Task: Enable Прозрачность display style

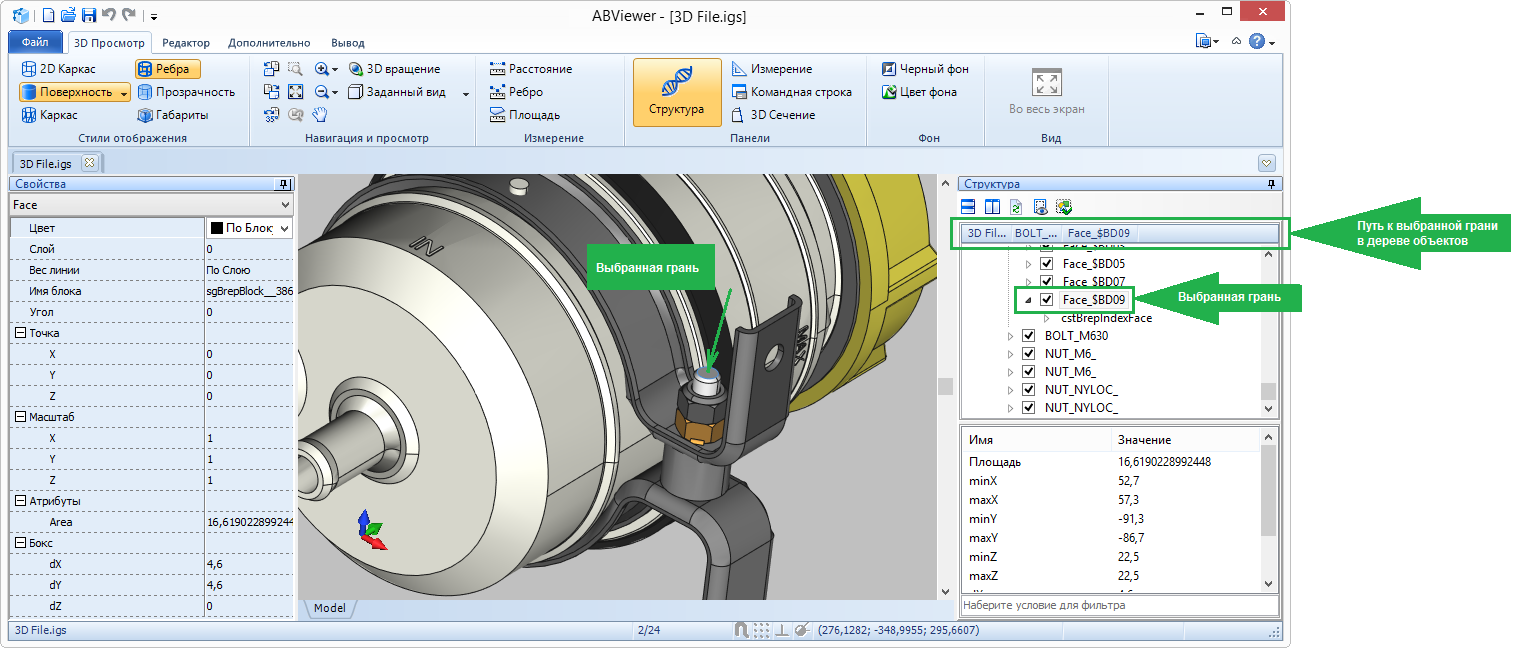Action: pos(185,92)
